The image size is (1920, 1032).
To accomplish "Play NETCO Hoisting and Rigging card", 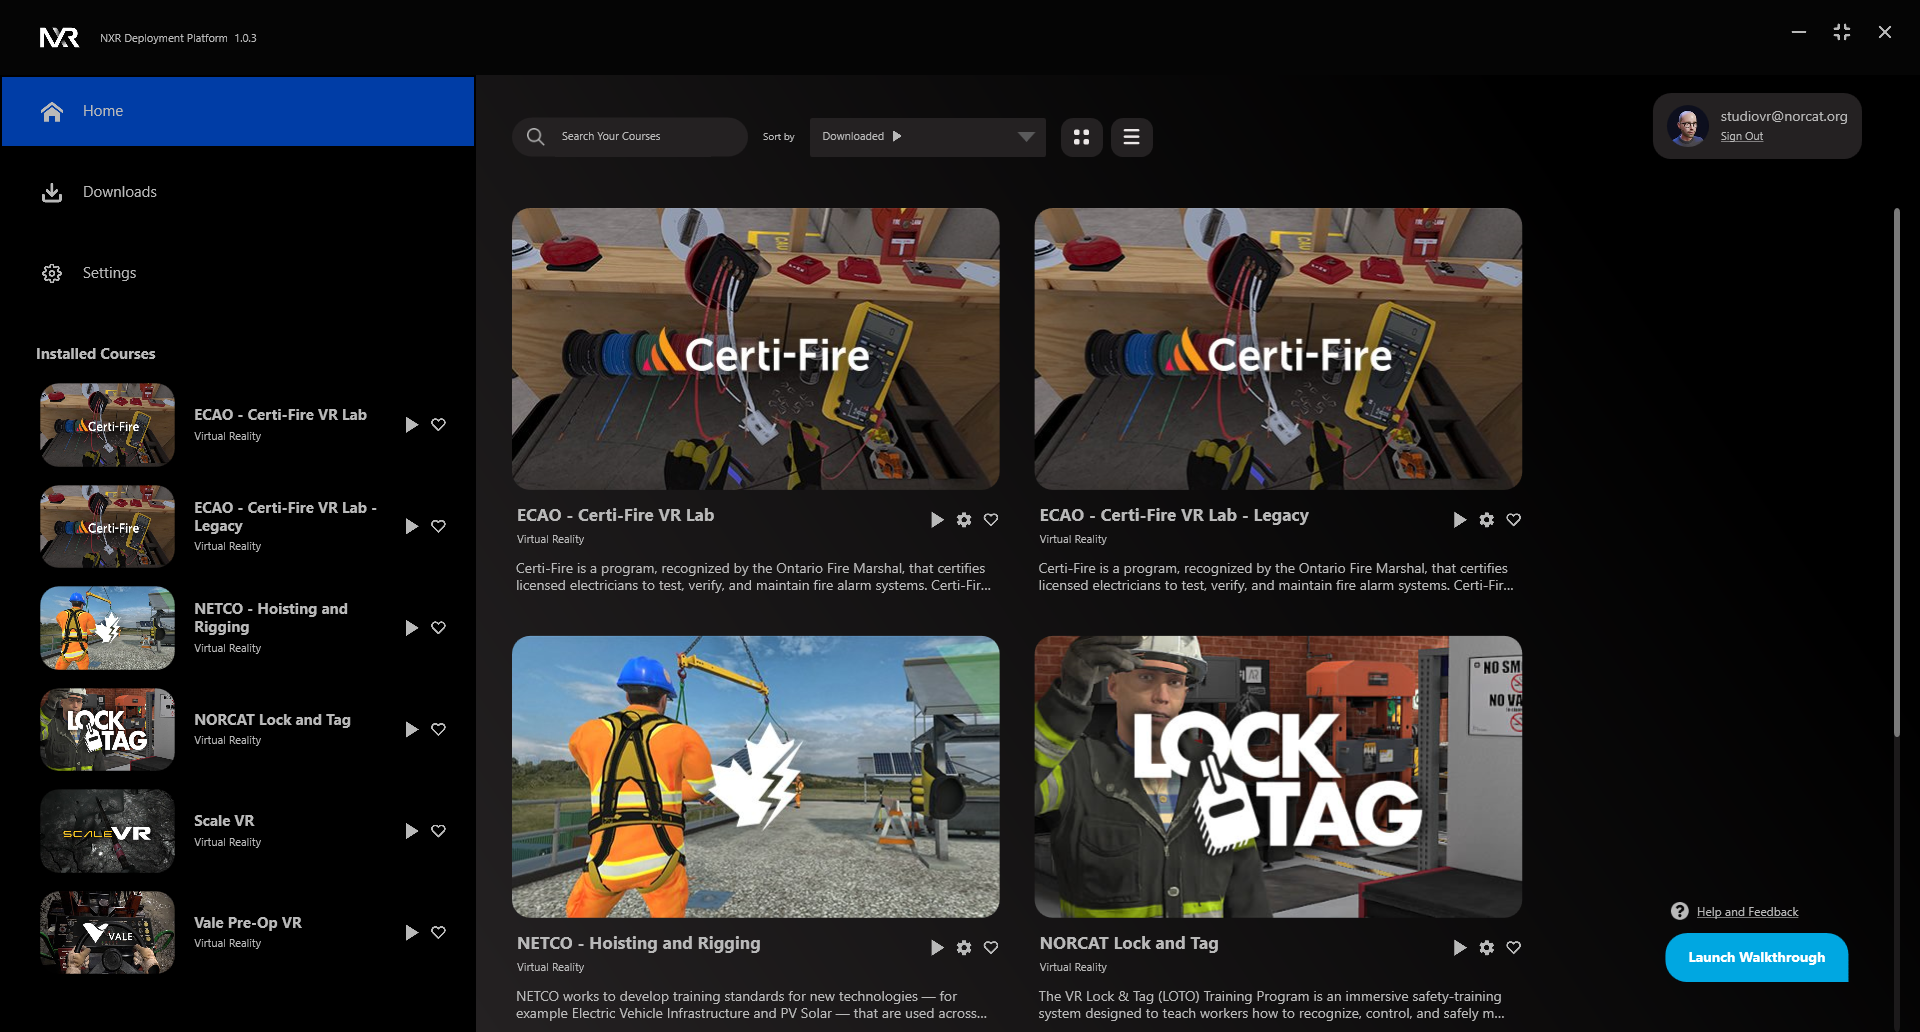I will [937, 947].
